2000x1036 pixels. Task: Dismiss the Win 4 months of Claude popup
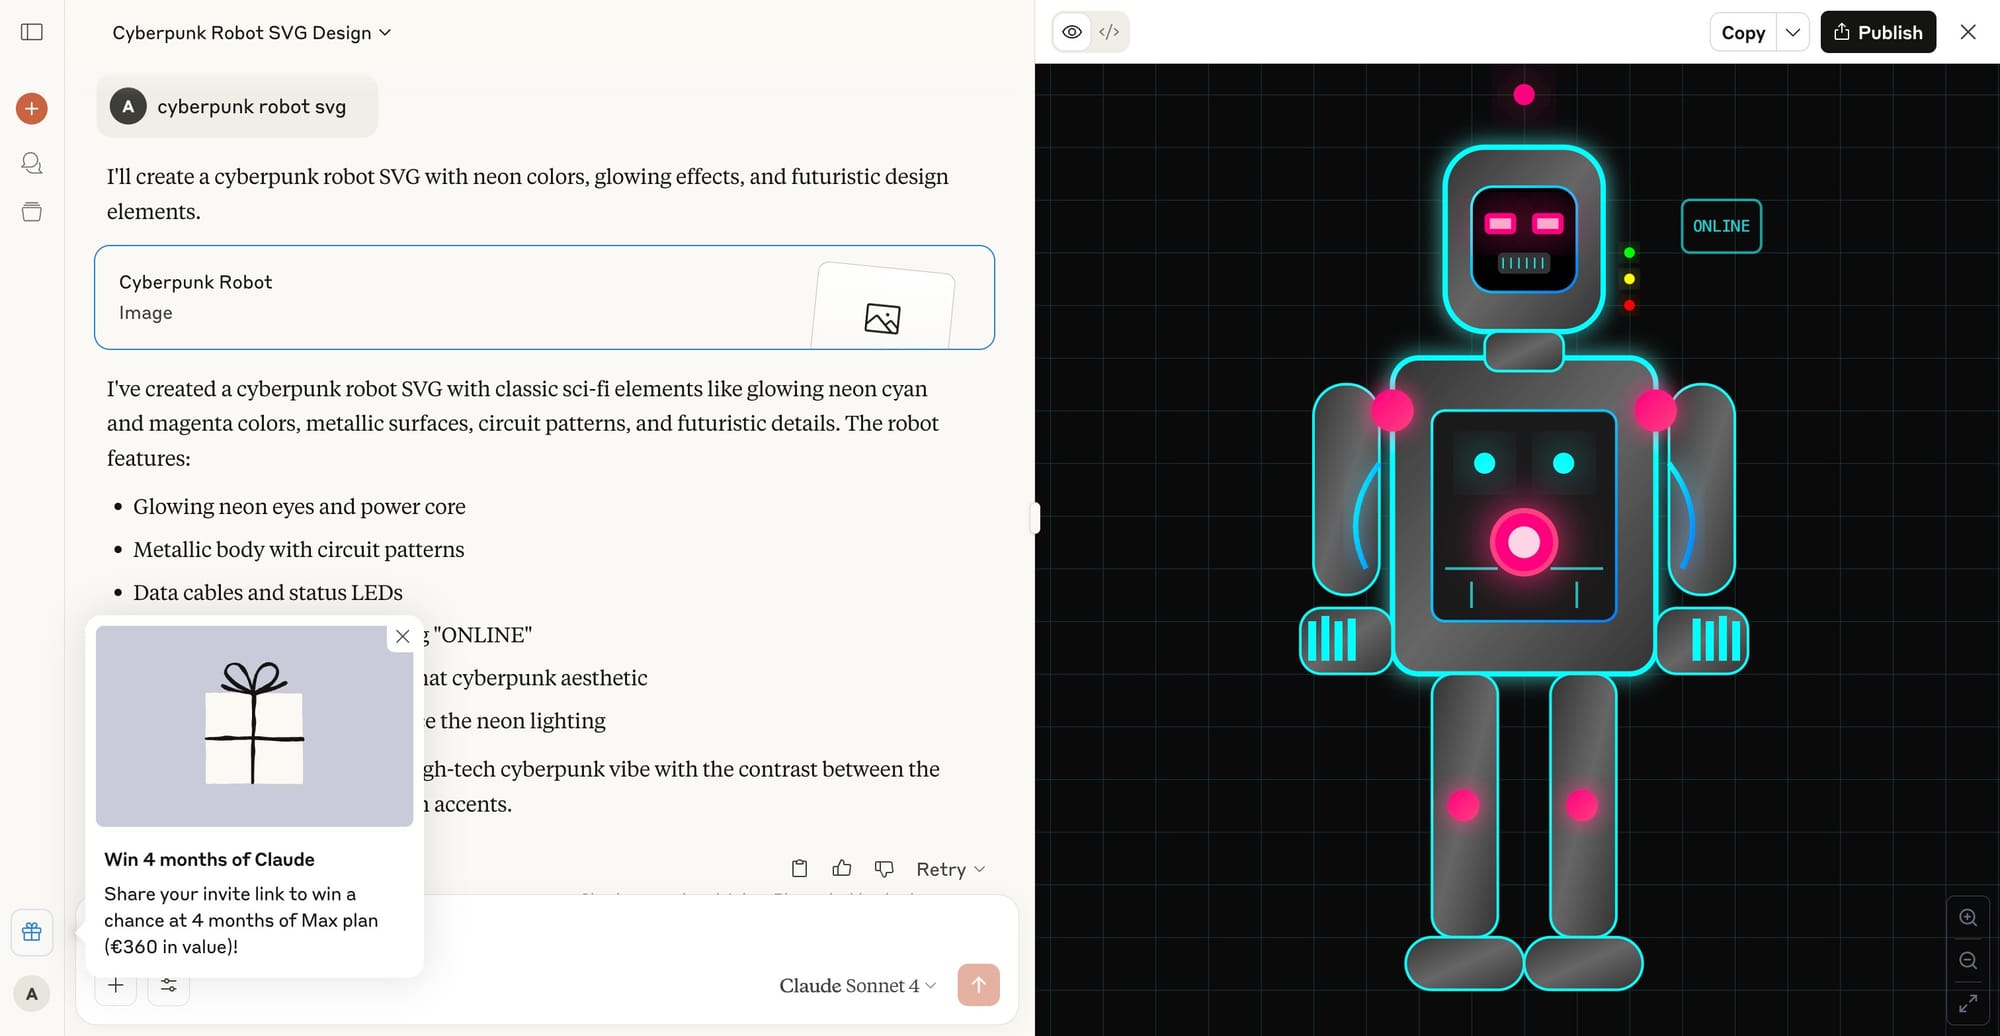[x=402, y=637]
